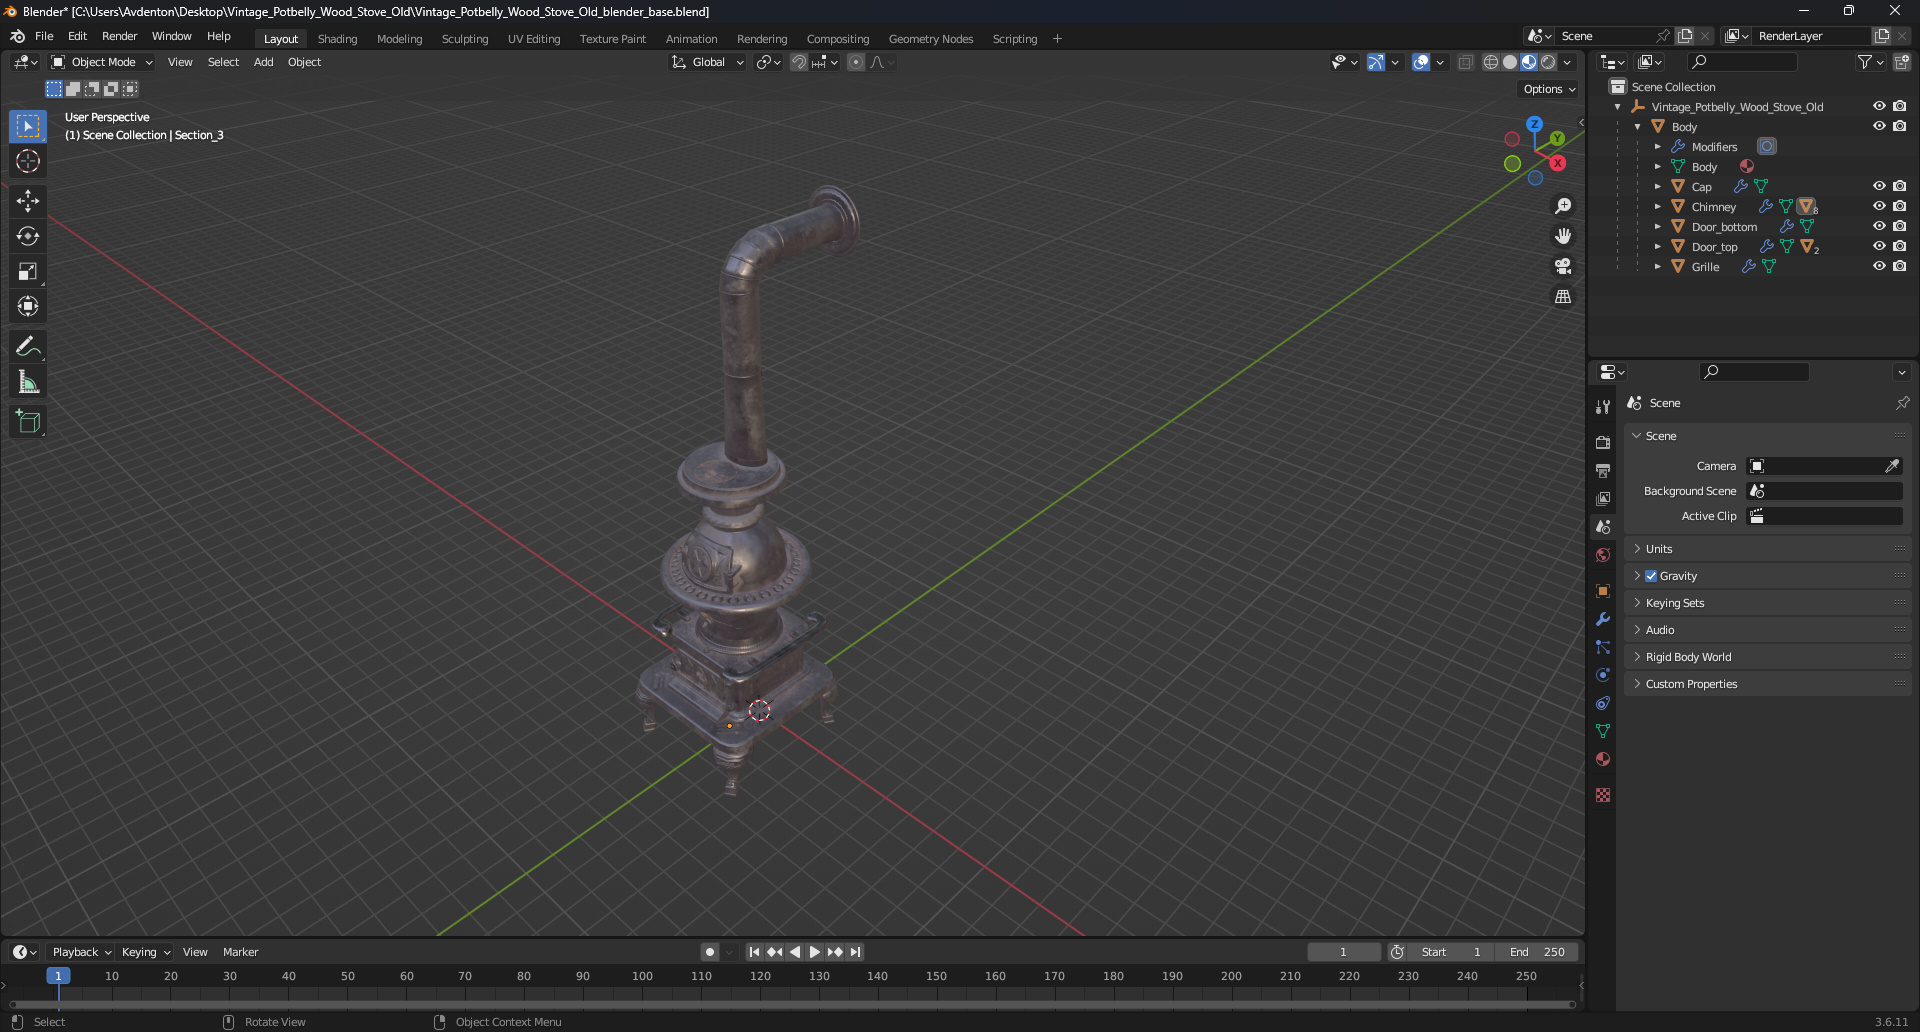
Task: Open the Render properties tab
Action: [x=1603, y=442]
